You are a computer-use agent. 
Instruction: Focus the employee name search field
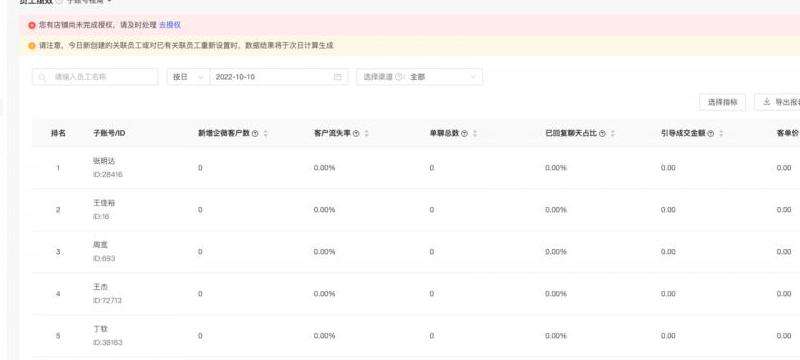point(95,77)
